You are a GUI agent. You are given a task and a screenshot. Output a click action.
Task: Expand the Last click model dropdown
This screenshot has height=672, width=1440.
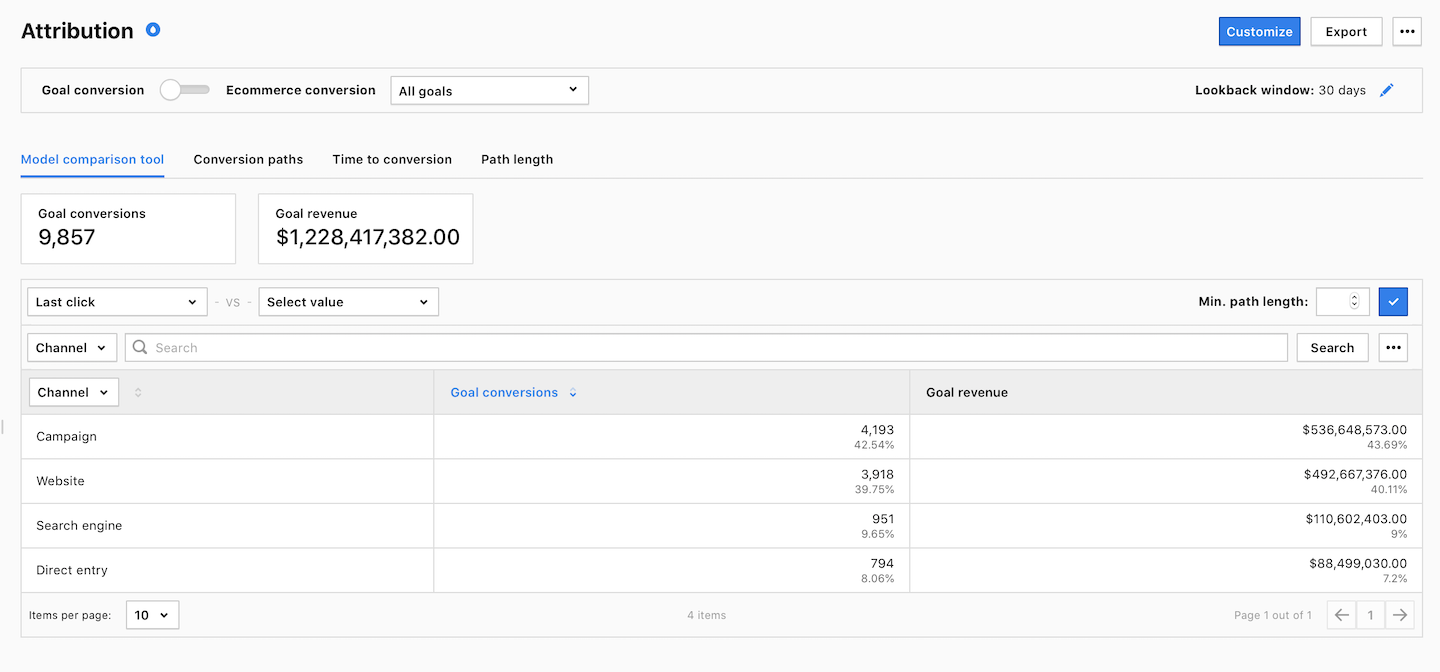pos(117,302)
